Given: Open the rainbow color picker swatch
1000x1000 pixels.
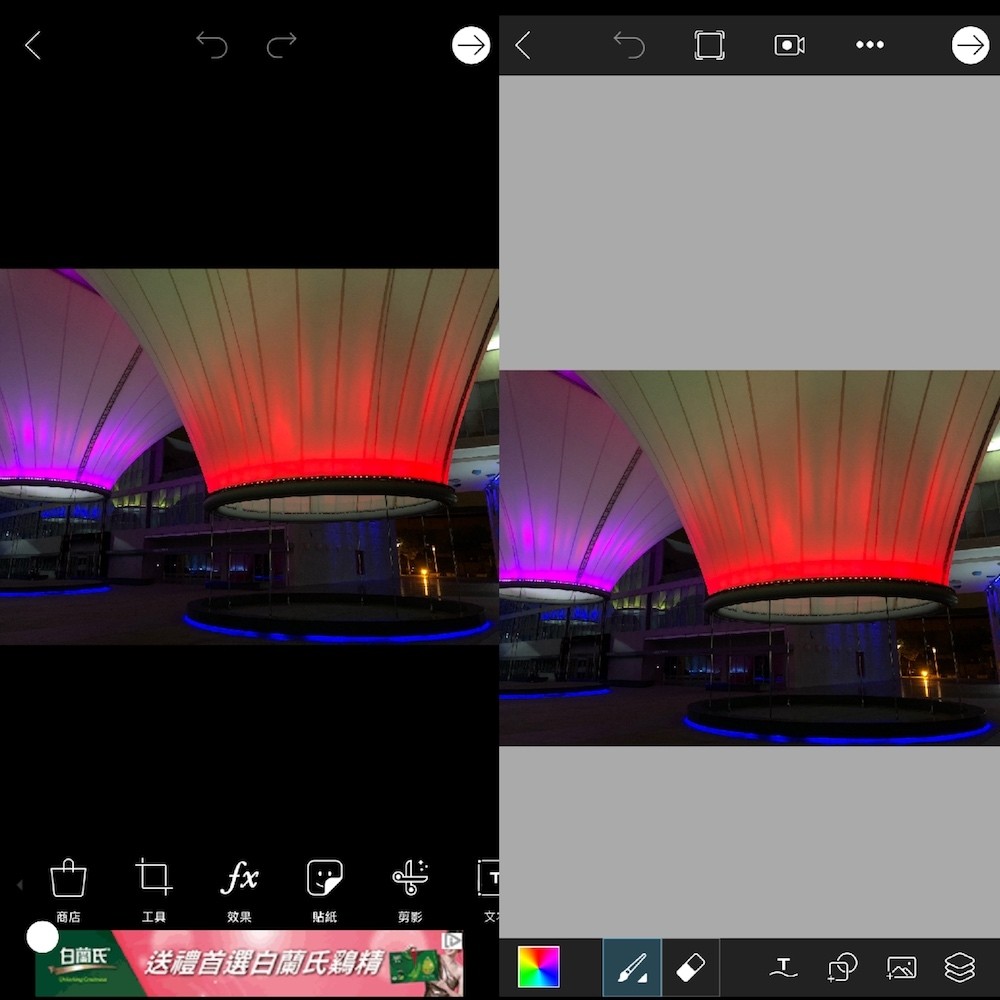Looking at the screenshot, I should [539, 967].
